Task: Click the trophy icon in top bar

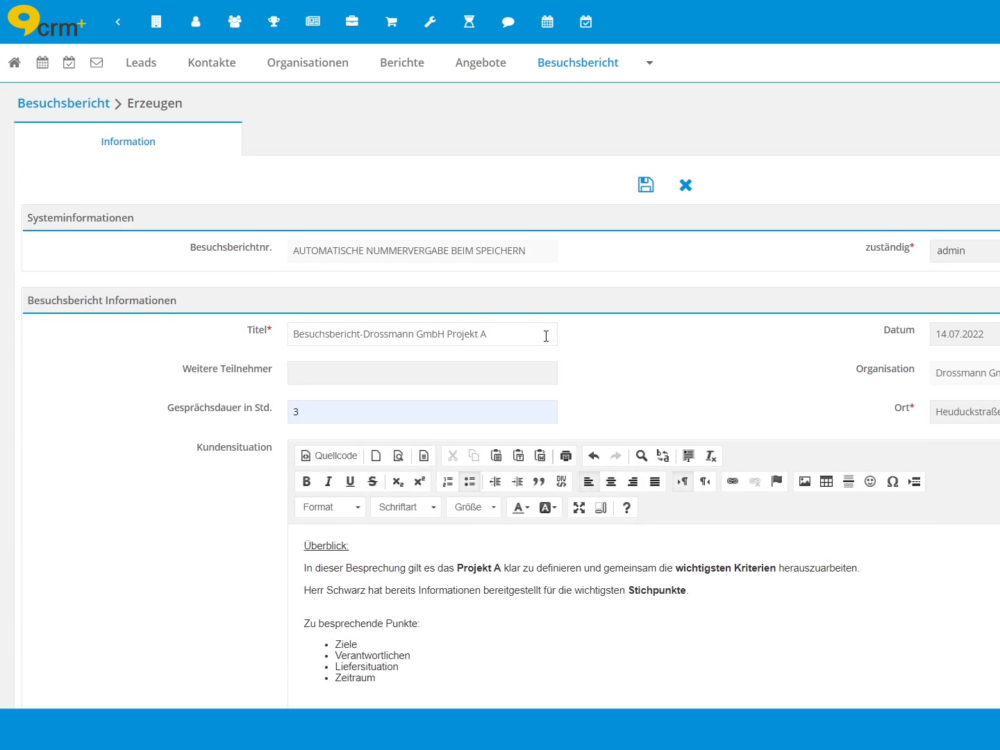Action: (274, 22)
